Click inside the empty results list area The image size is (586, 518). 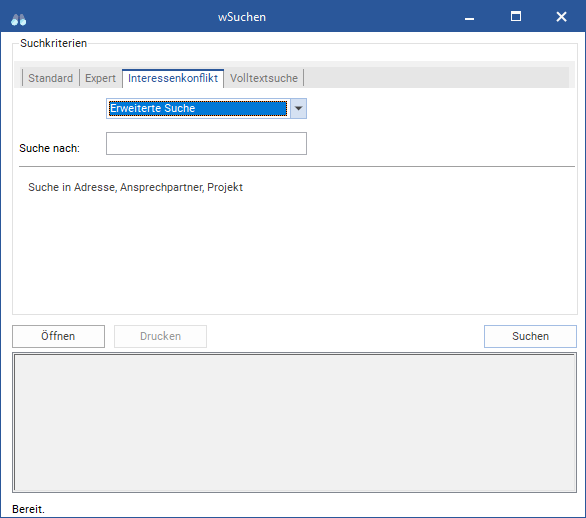click(x=294, y=422)
